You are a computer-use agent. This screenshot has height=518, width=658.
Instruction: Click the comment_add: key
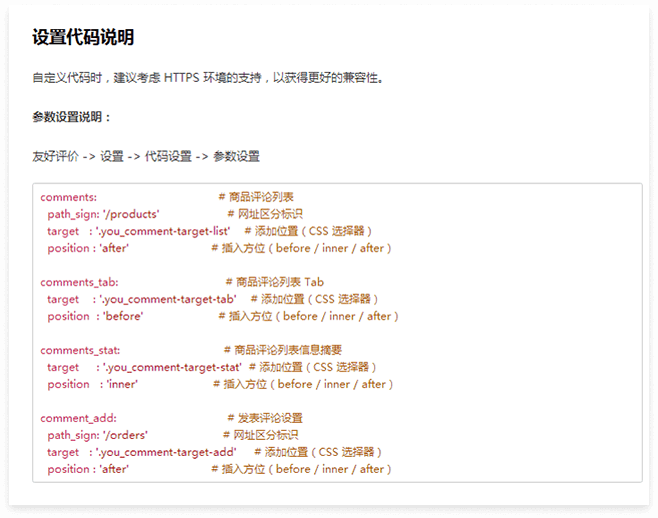tap(78, 418)
